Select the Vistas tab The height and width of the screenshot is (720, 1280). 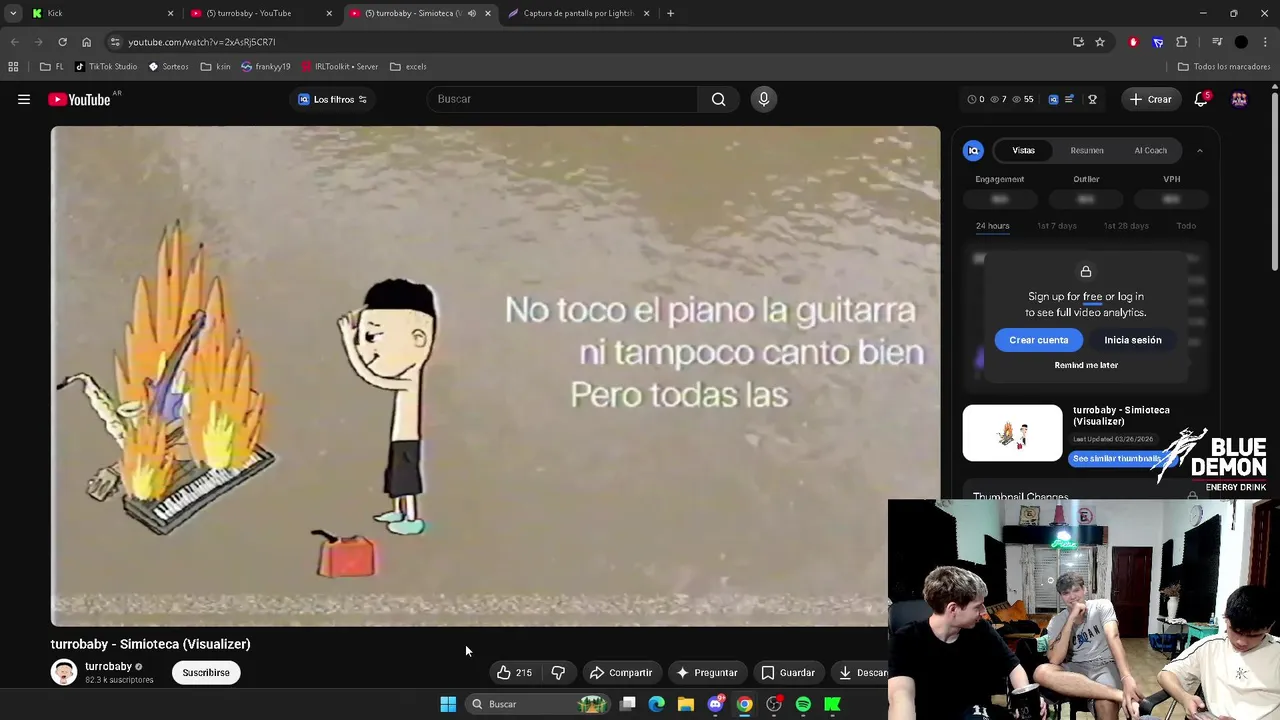click(1023, 150)
